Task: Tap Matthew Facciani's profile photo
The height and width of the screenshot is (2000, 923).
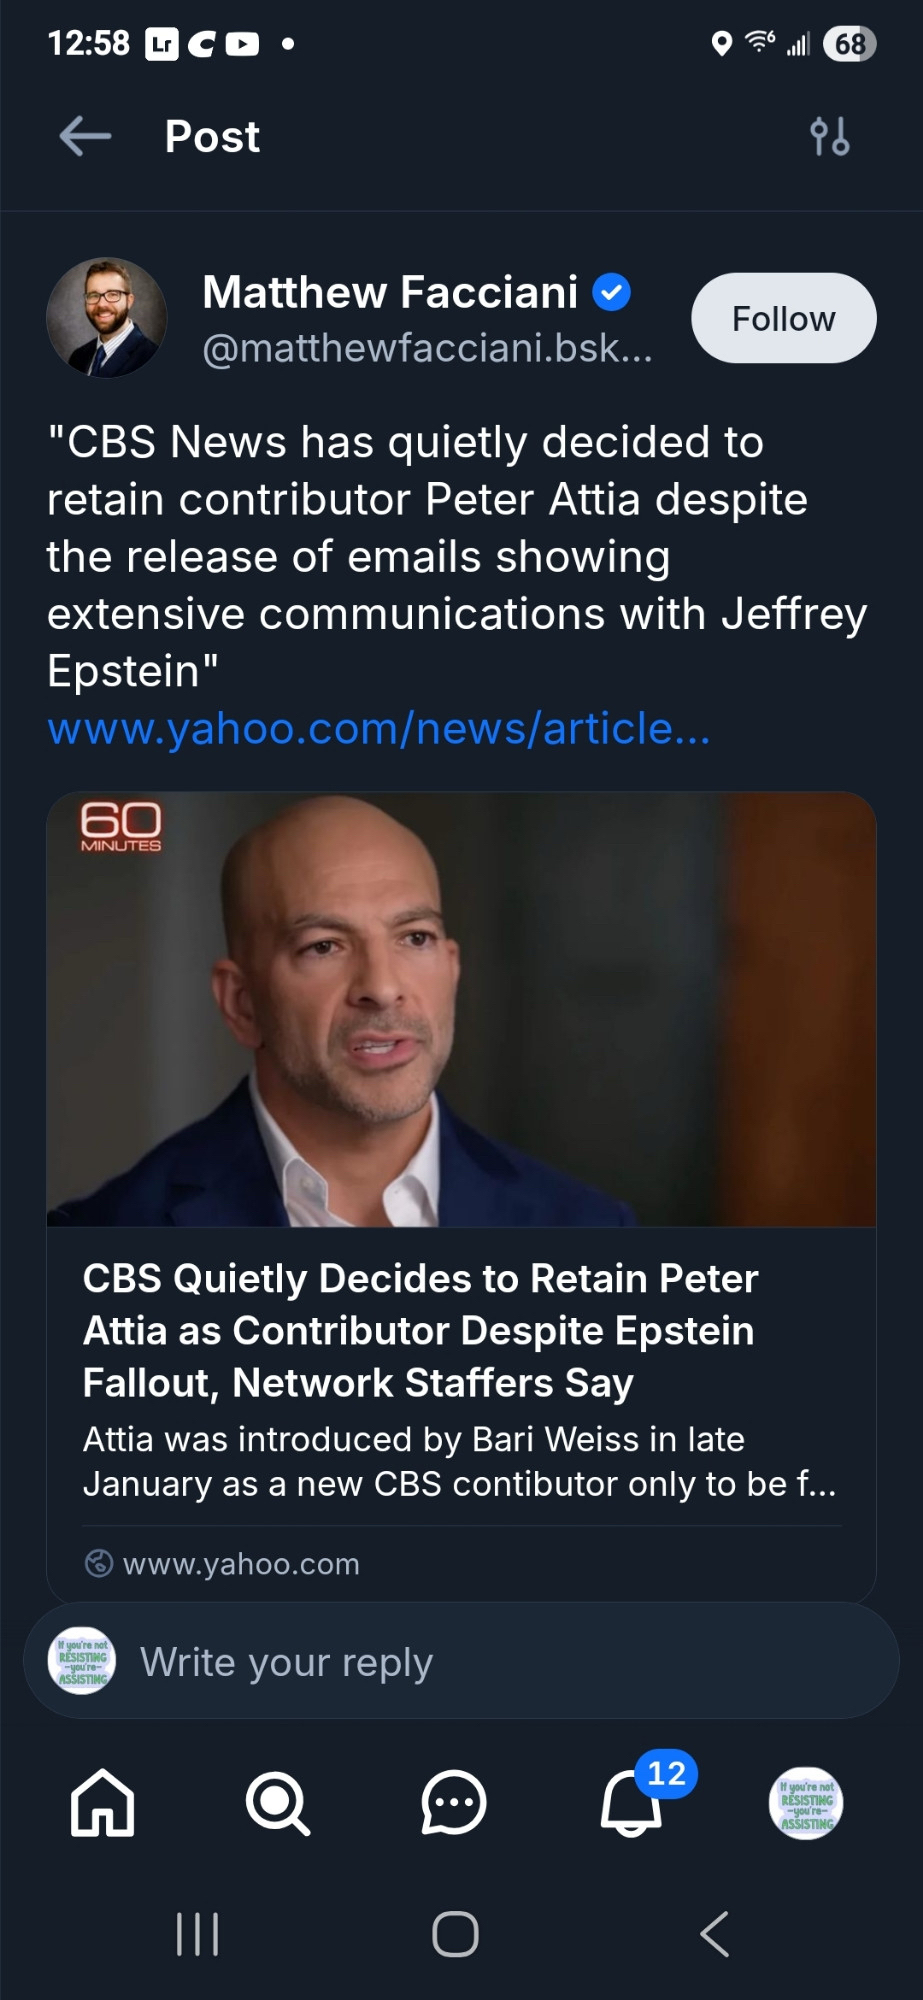Action: pyautogui.click(x=106, y=318)
